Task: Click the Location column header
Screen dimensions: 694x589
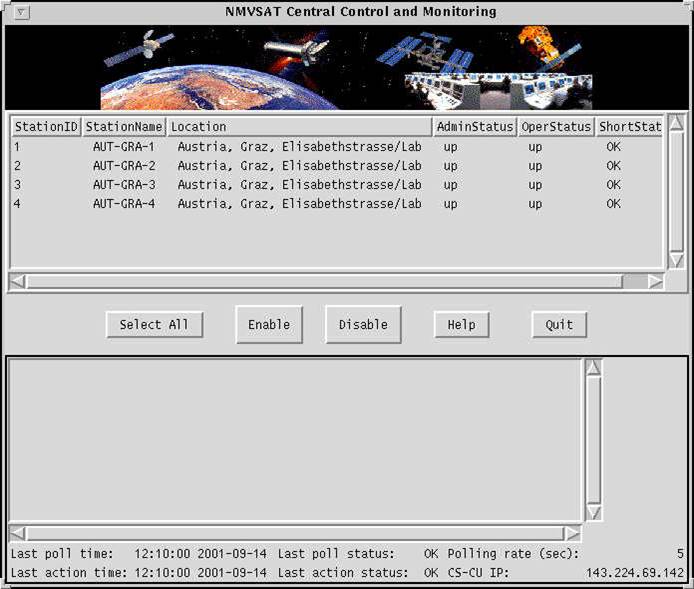Action: pyautogui.click(x=299, y=127)
